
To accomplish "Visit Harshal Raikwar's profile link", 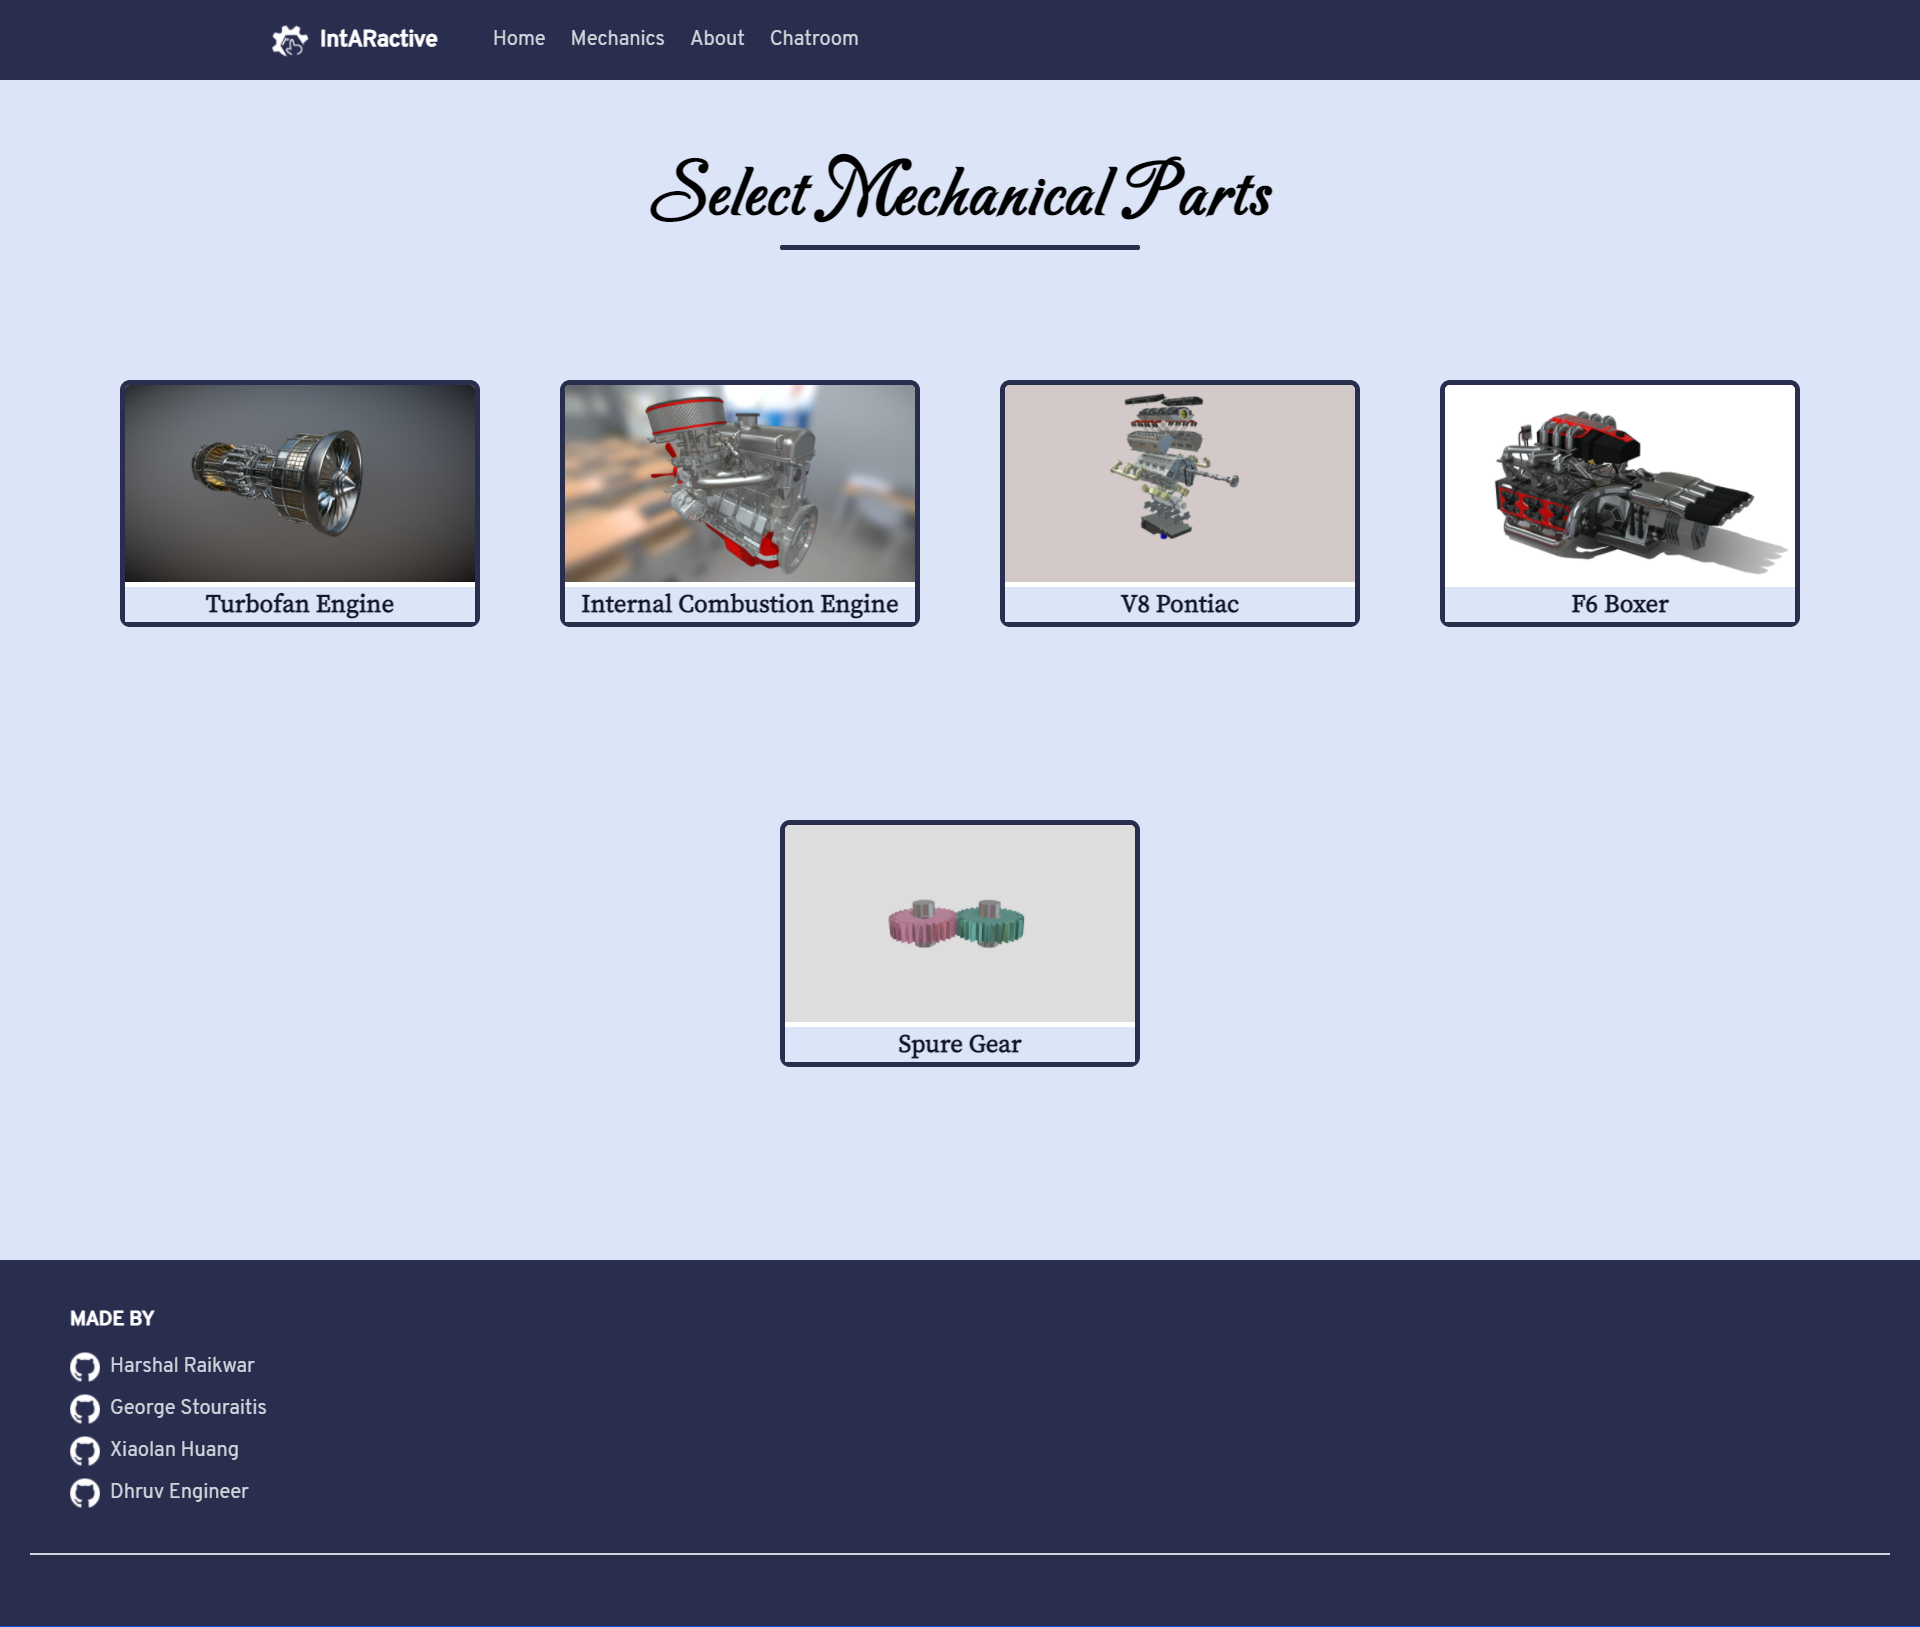I will click(182, 1365).
